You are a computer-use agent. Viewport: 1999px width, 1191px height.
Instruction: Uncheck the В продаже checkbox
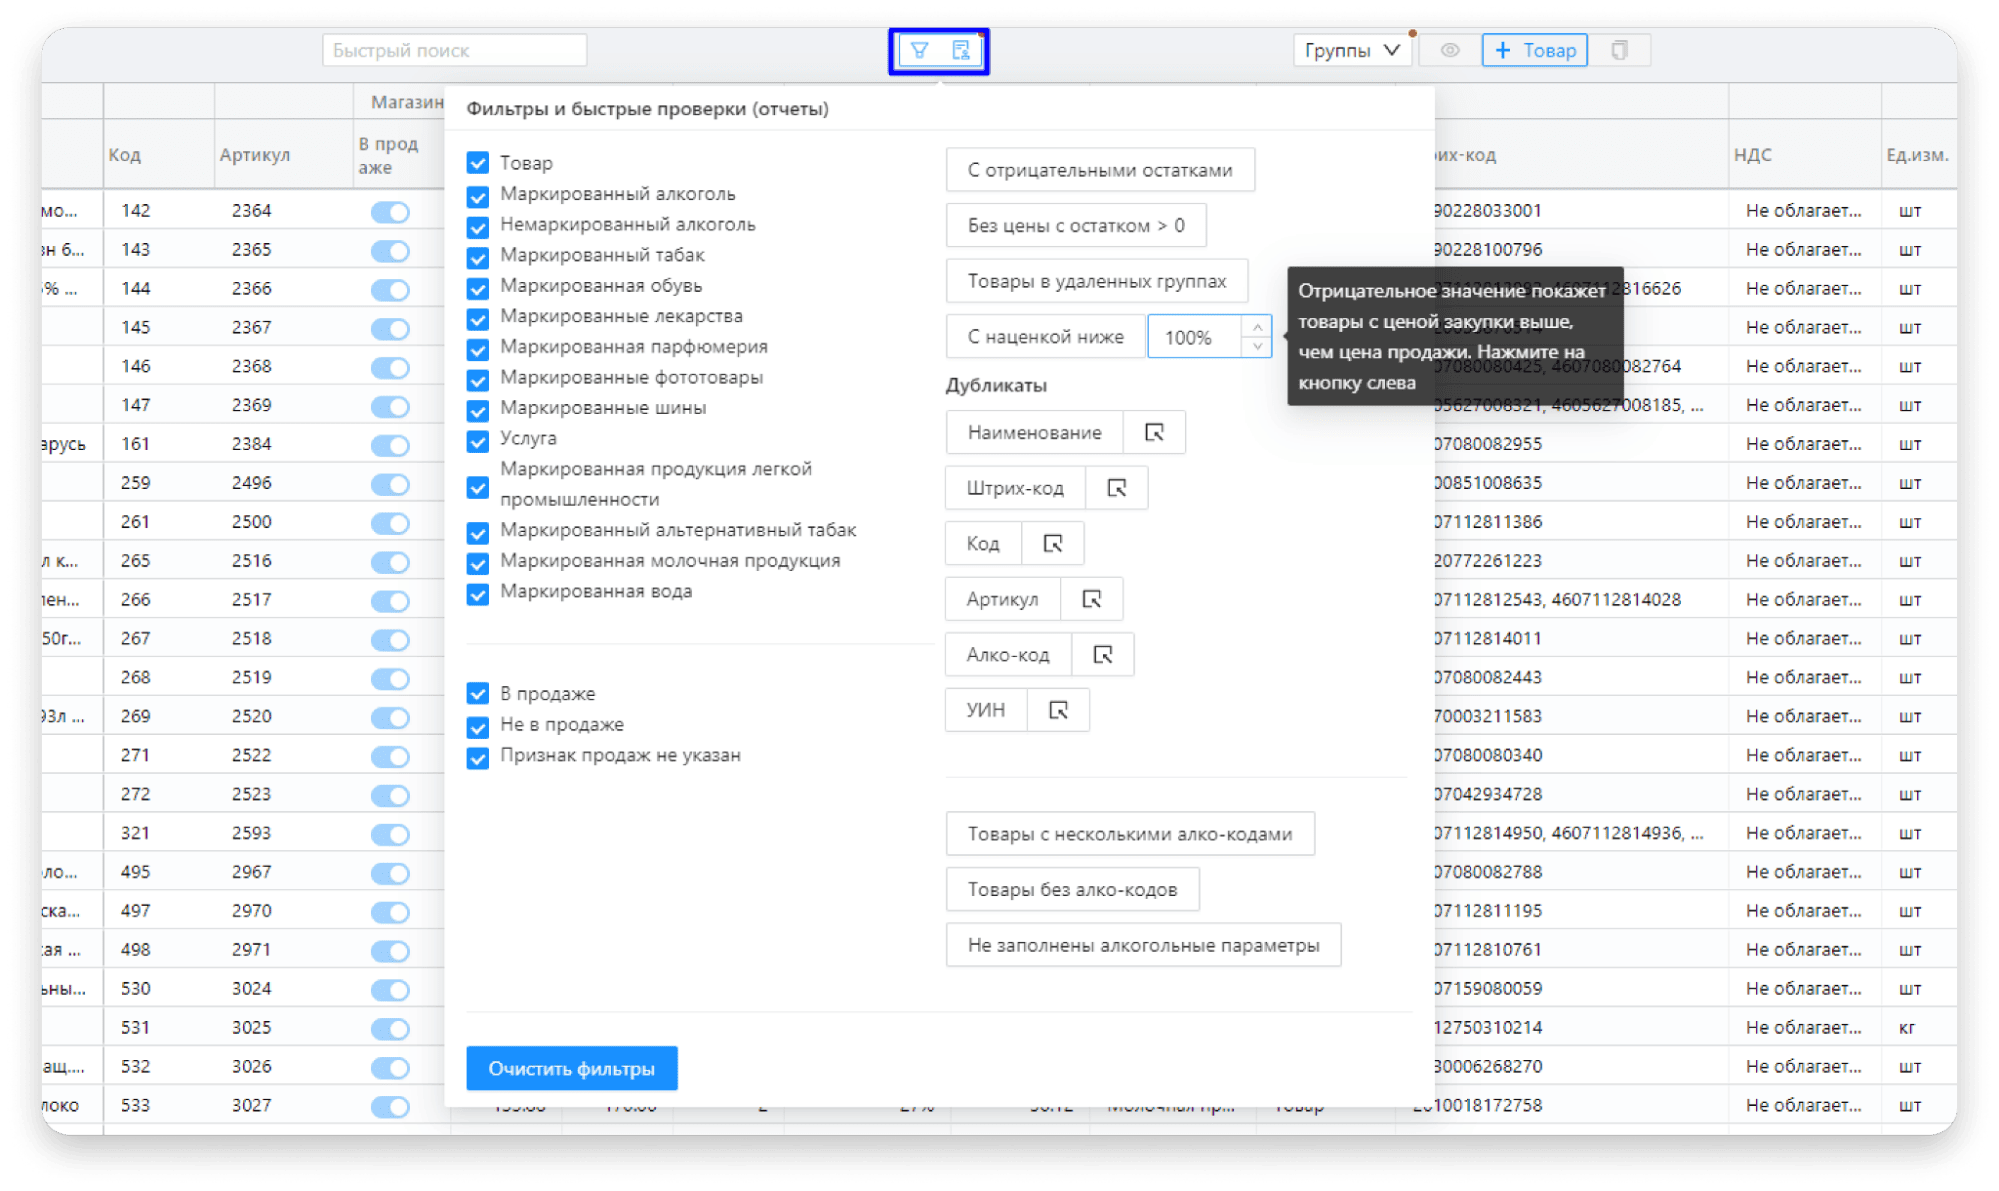(x=478, y=694)
